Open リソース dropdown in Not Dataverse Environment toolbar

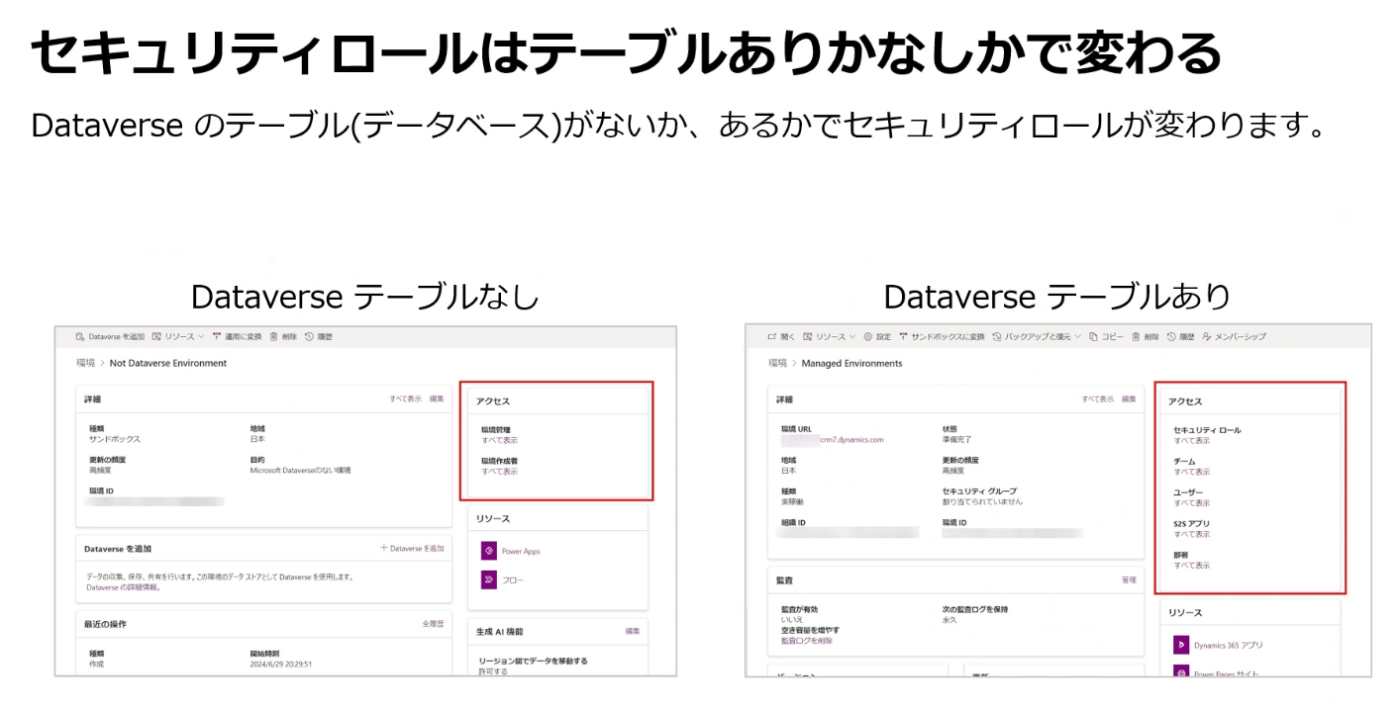click(x=178, y=337)
